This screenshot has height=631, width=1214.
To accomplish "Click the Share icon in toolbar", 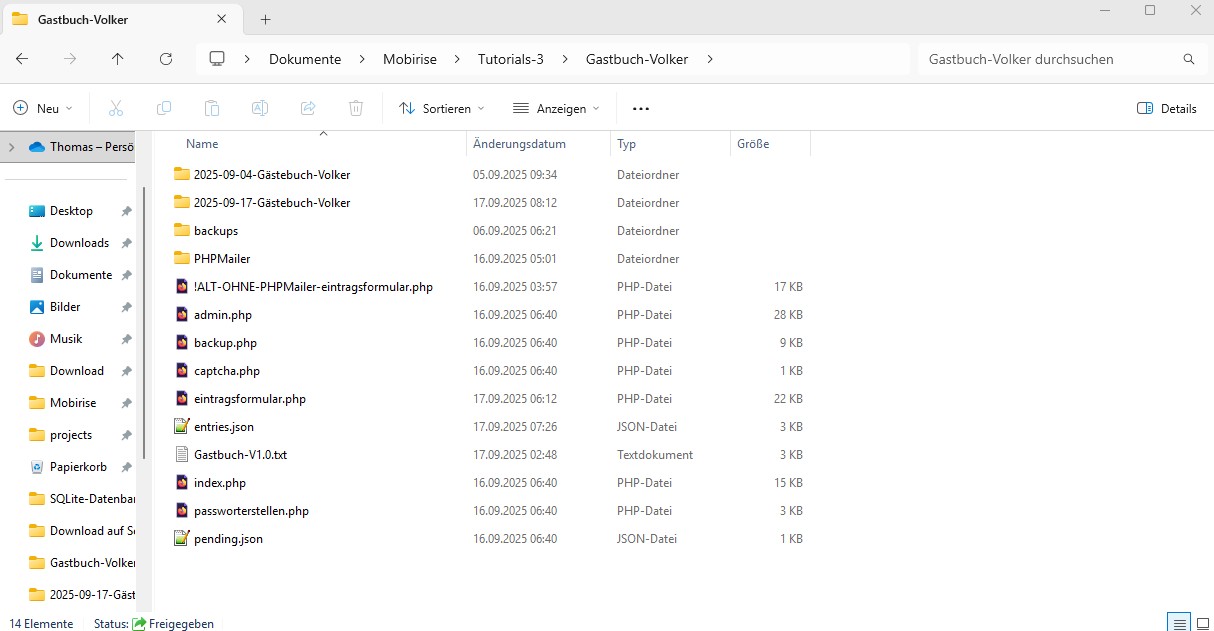I will (308, 108).
